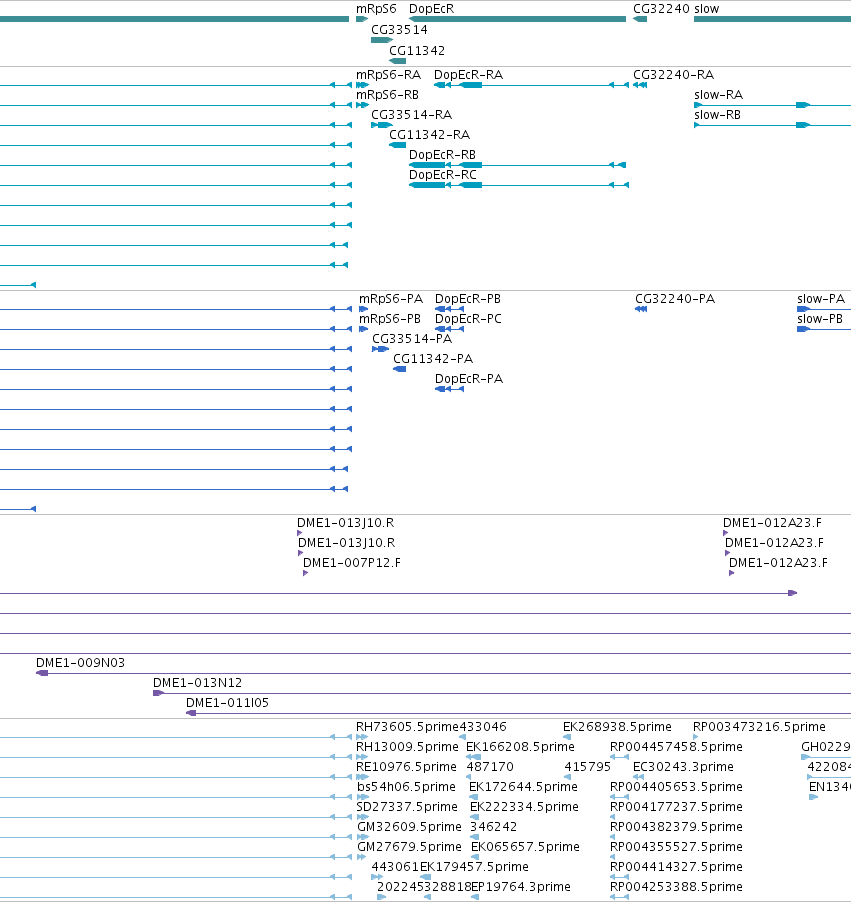Click EST SD27337.5prime
Viewport: 851px width, 902px height.
pyautogui.click(x=407, y=807)
